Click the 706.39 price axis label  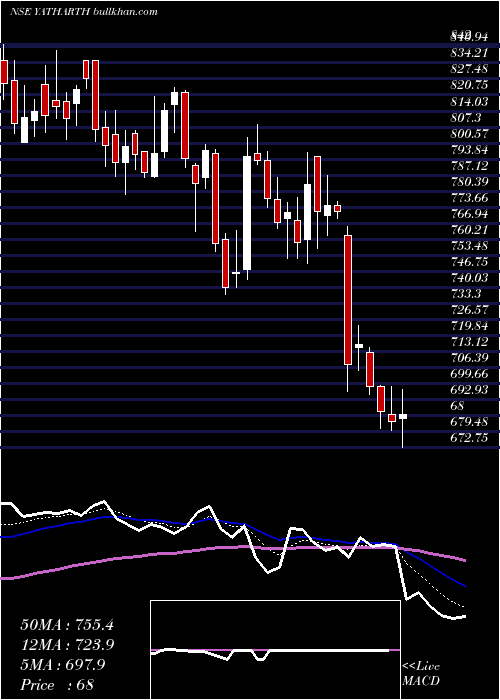(469, 358)
